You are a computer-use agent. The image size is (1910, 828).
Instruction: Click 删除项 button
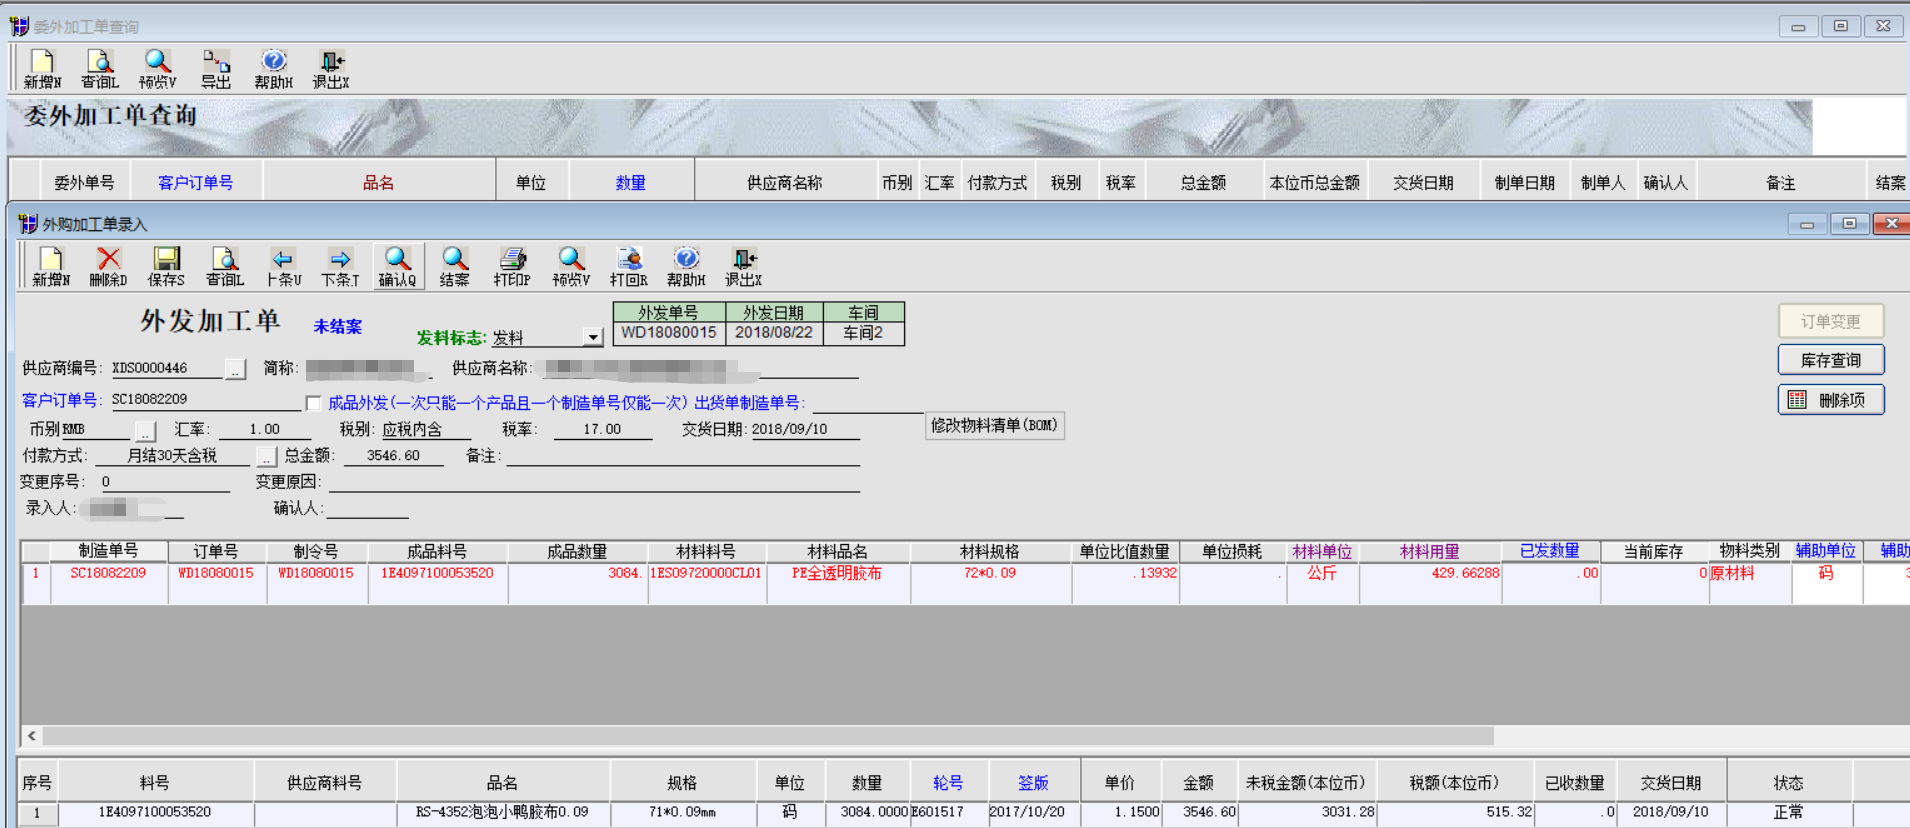[1831, 400]
